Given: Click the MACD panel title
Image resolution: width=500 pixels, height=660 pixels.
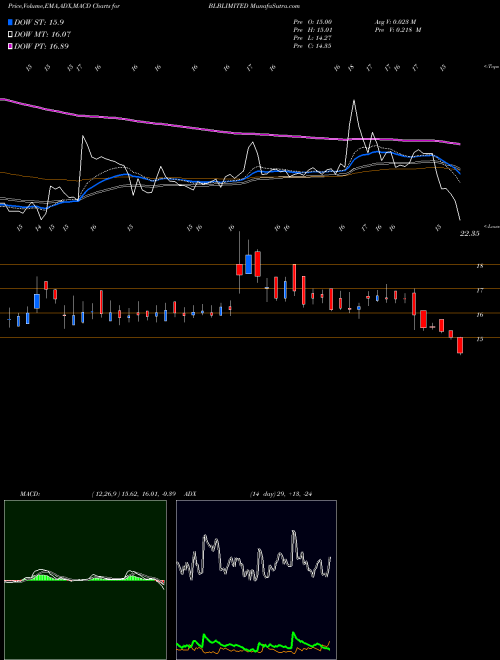Looking at the screenshot, I should coord(29,494).
